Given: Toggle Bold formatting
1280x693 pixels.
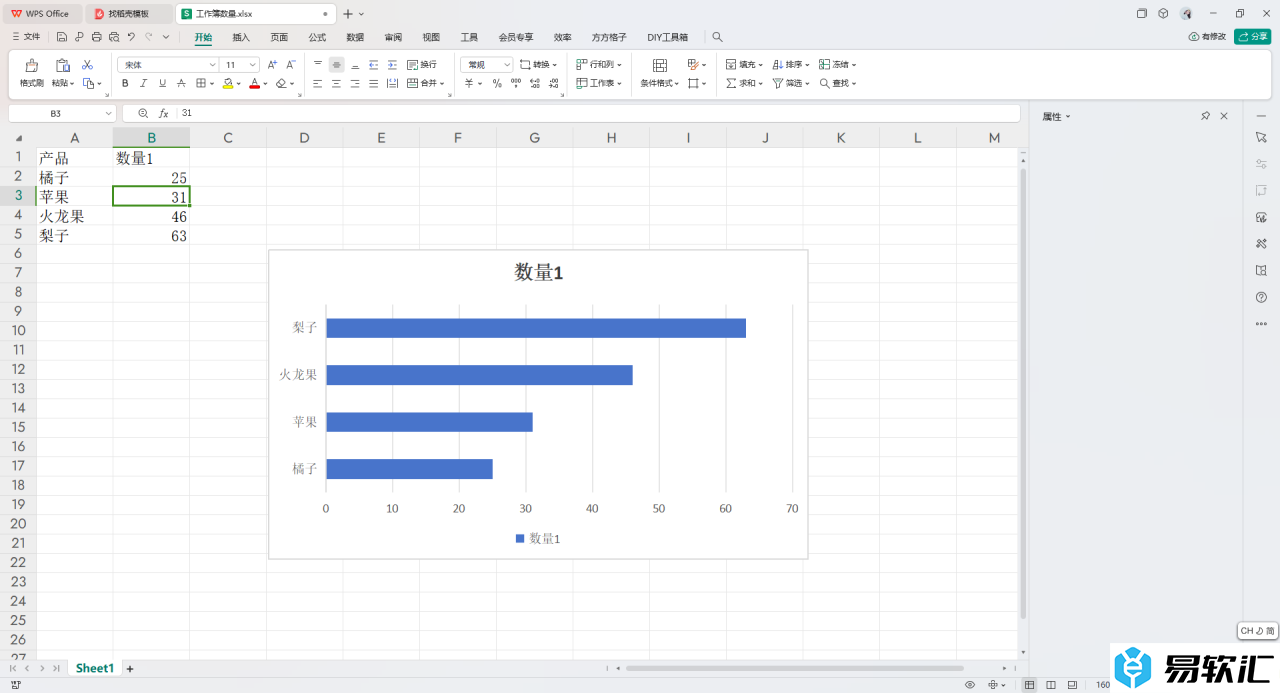Looking at the screenshot, I should [x=125, y=83].
